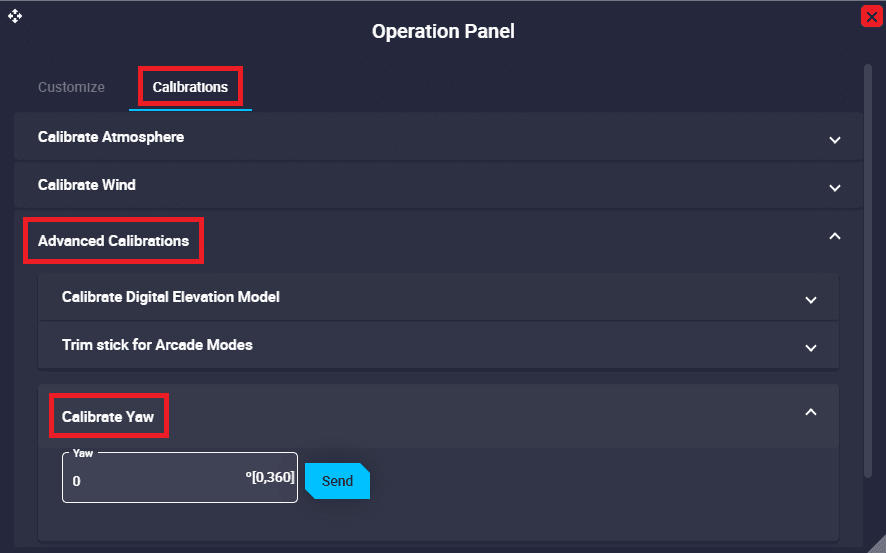
Task: Click the Calibrate Atmosphere heading
Action: tap(111, 137)
